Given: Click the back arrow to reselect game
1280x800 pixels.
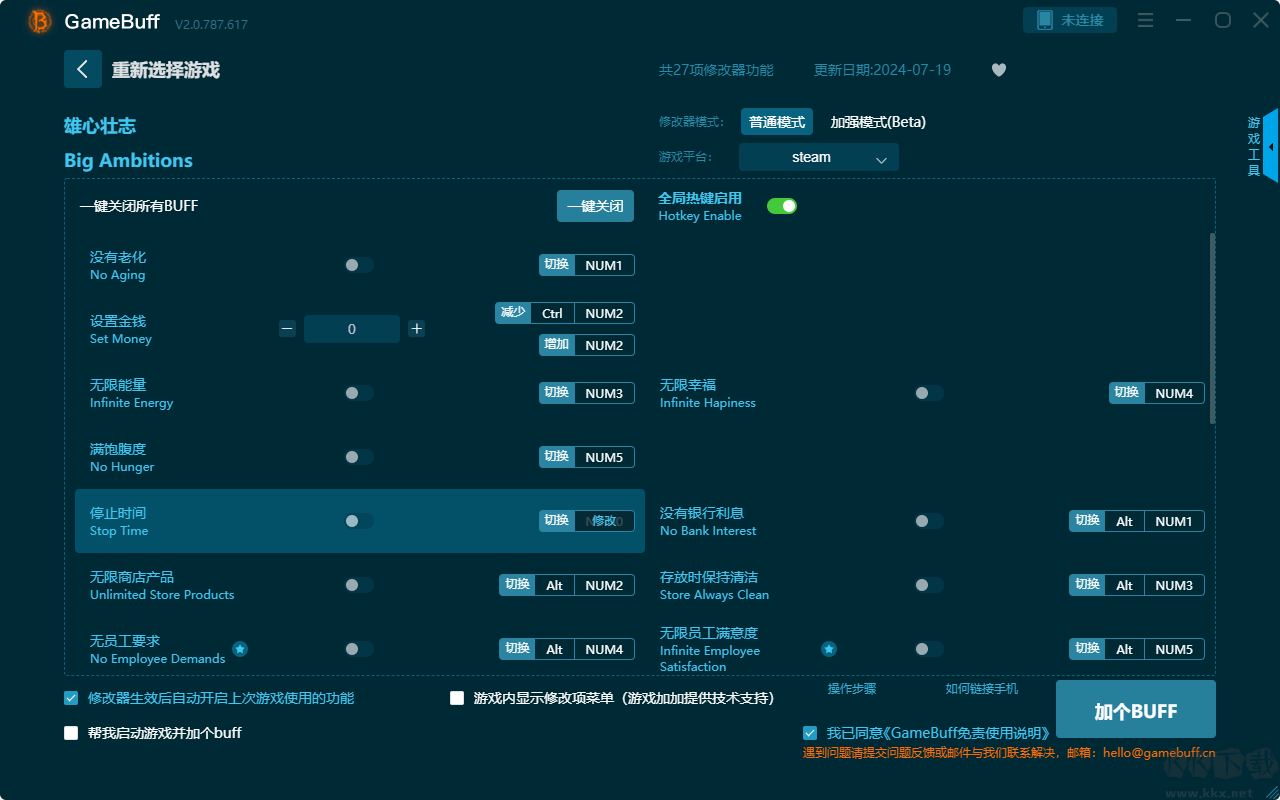Looking at the screenshot, I should (x=83, y=69).
